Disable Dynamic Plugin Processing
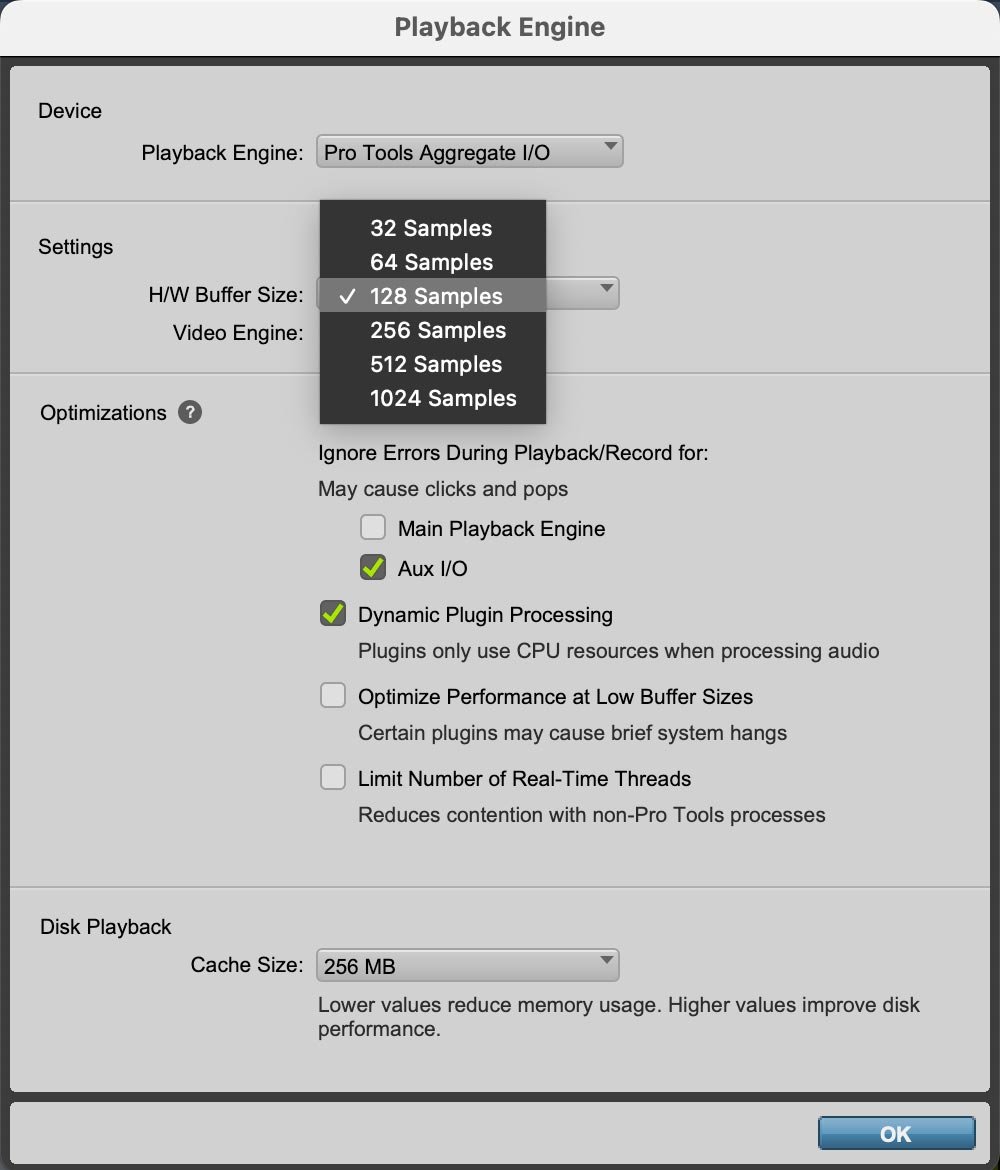Screen dimensions: 1000x1170 coord(333,613)
